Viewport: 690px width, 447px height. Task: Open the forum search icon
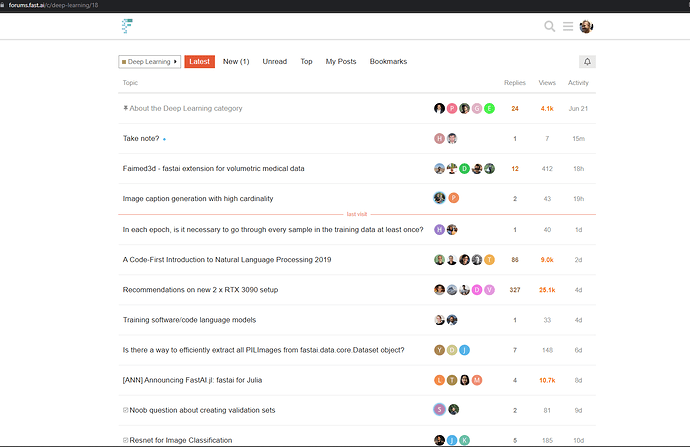coord(549,26)
